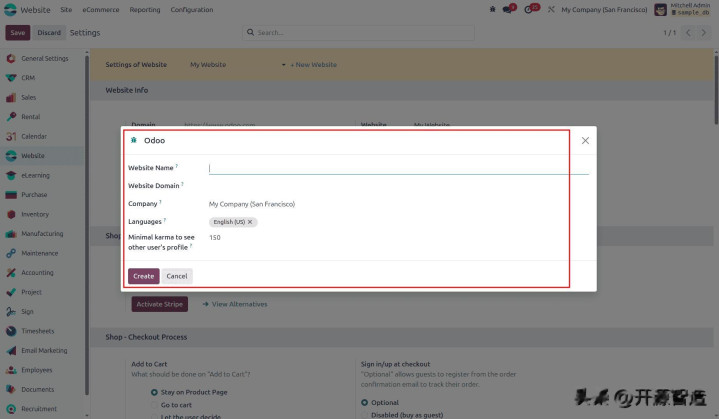Open the Reporting menu

click(x=145, y=10)
